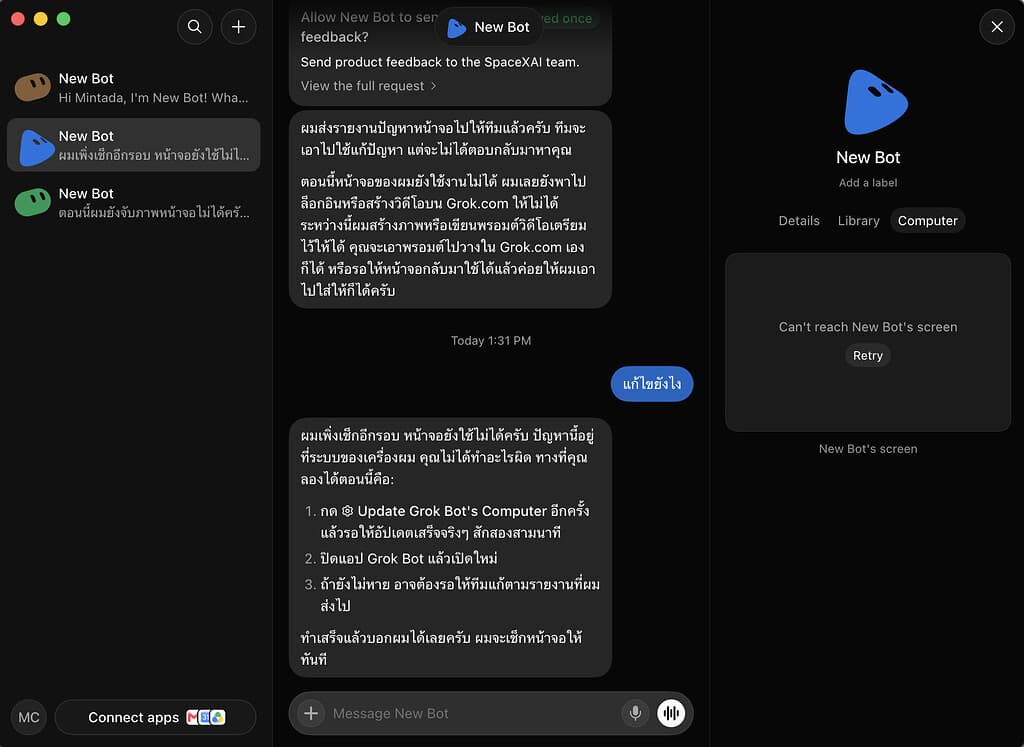
Task: Focus the Message New Bot input
Action: coord(472,713)
